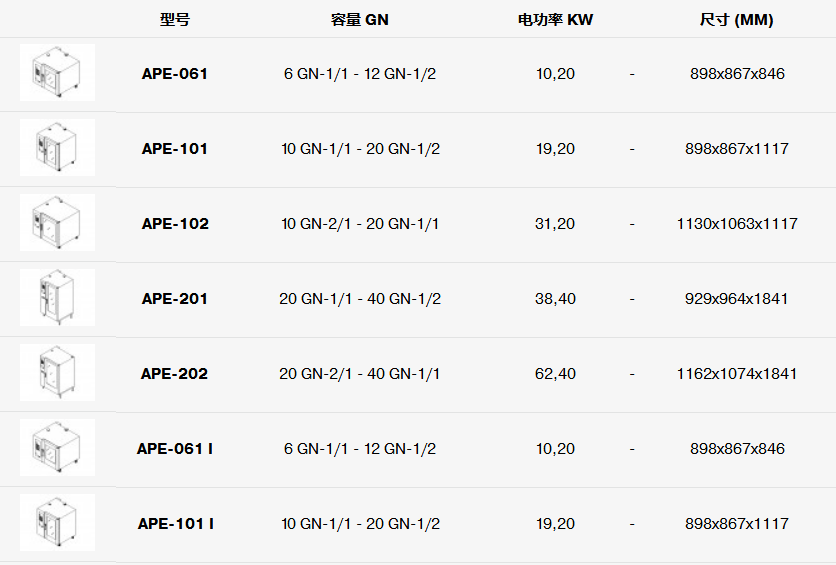Select the APE-202 oven thumbnail
Screen dimensions: 836x565
(58, 373)
